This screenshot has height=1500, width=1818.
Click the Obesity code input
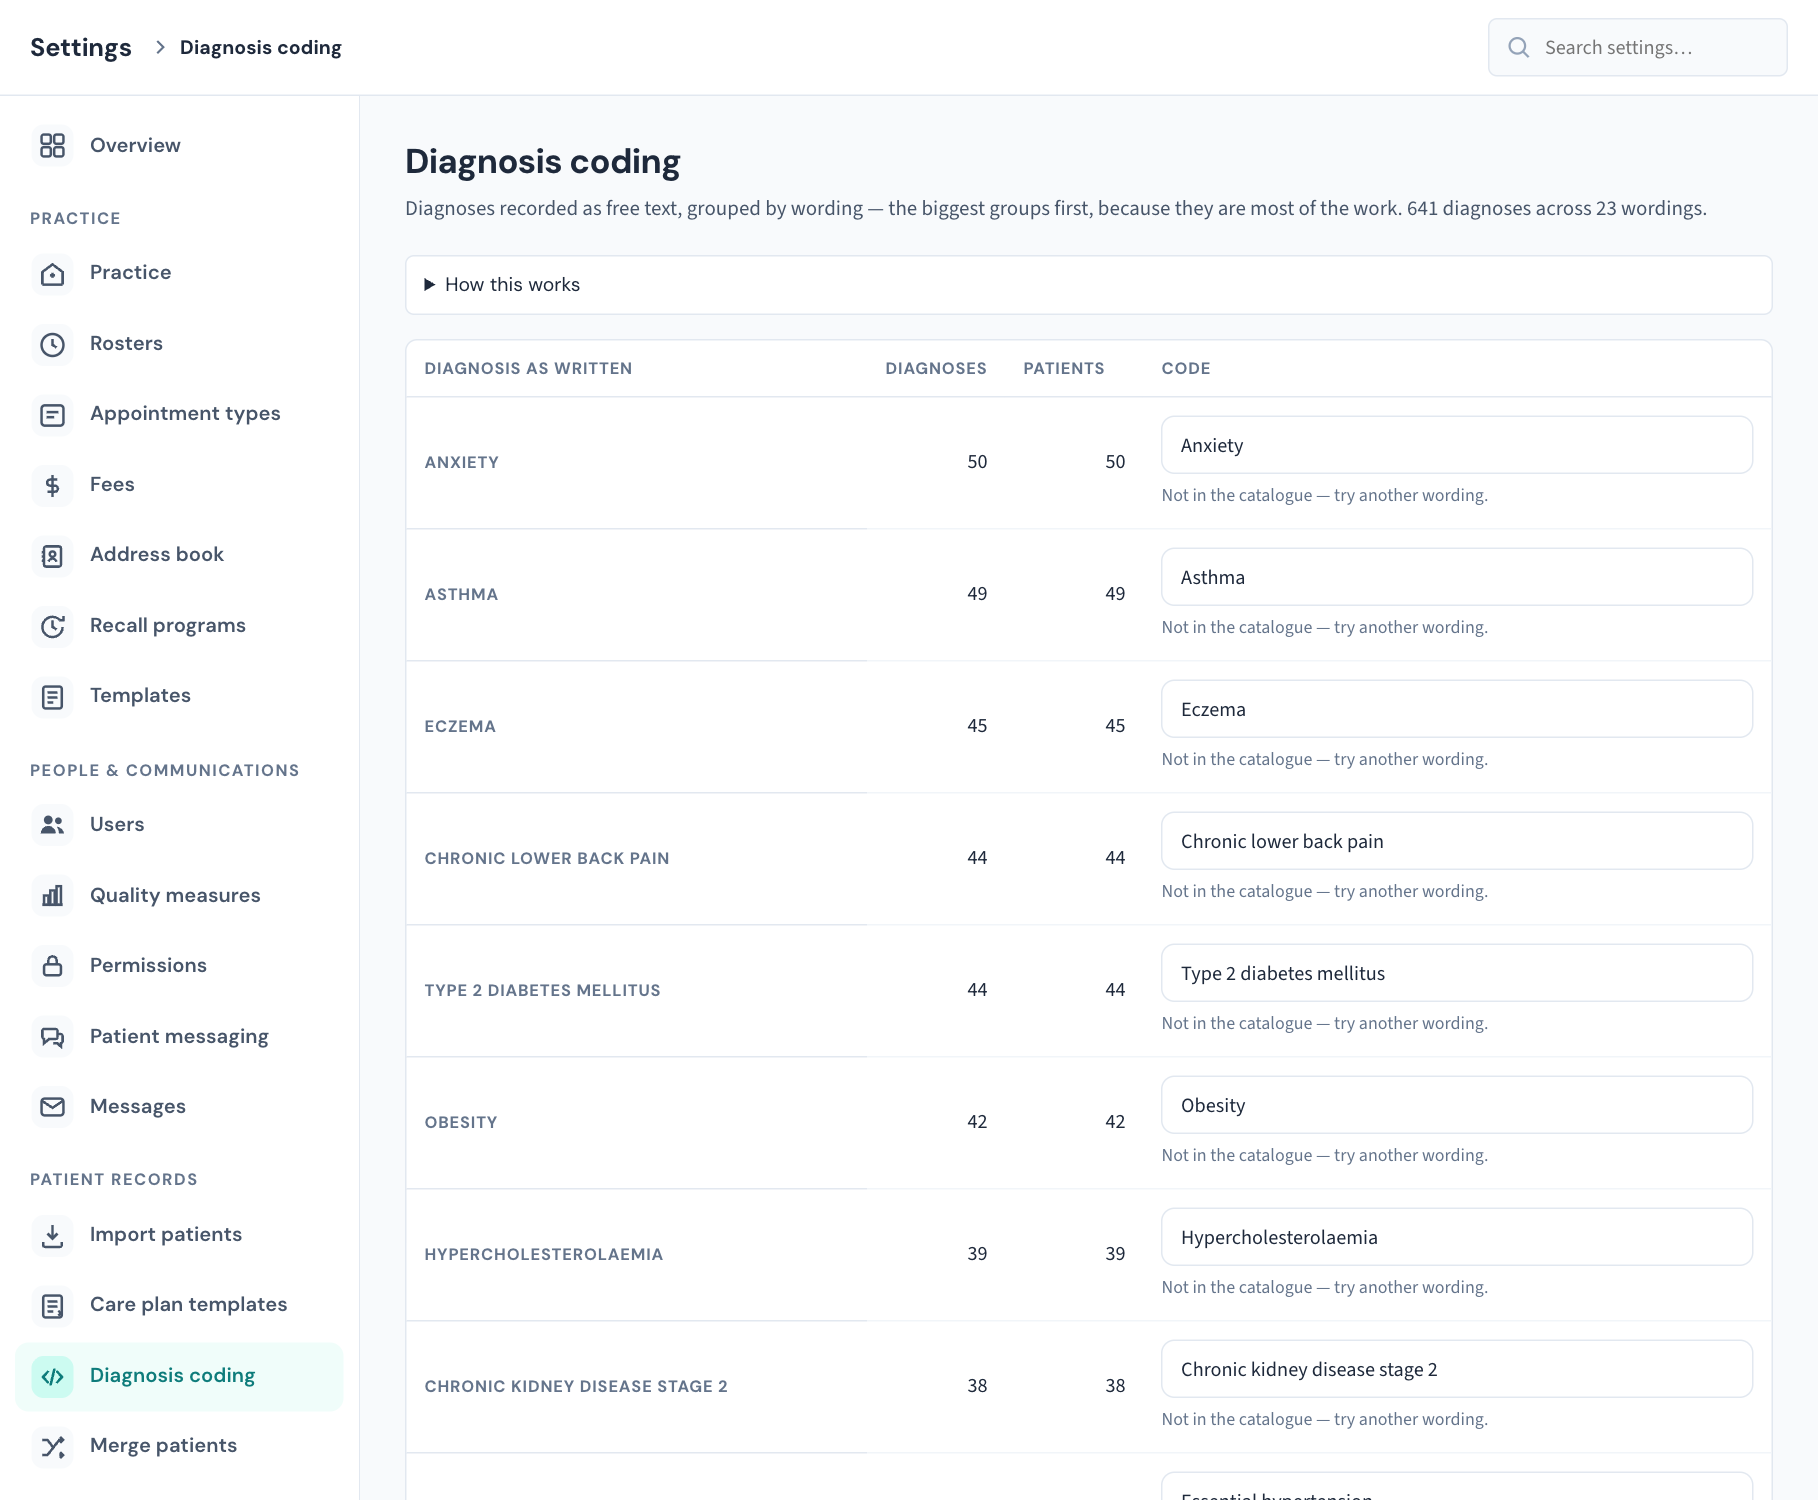[x=1456, y=1105]
